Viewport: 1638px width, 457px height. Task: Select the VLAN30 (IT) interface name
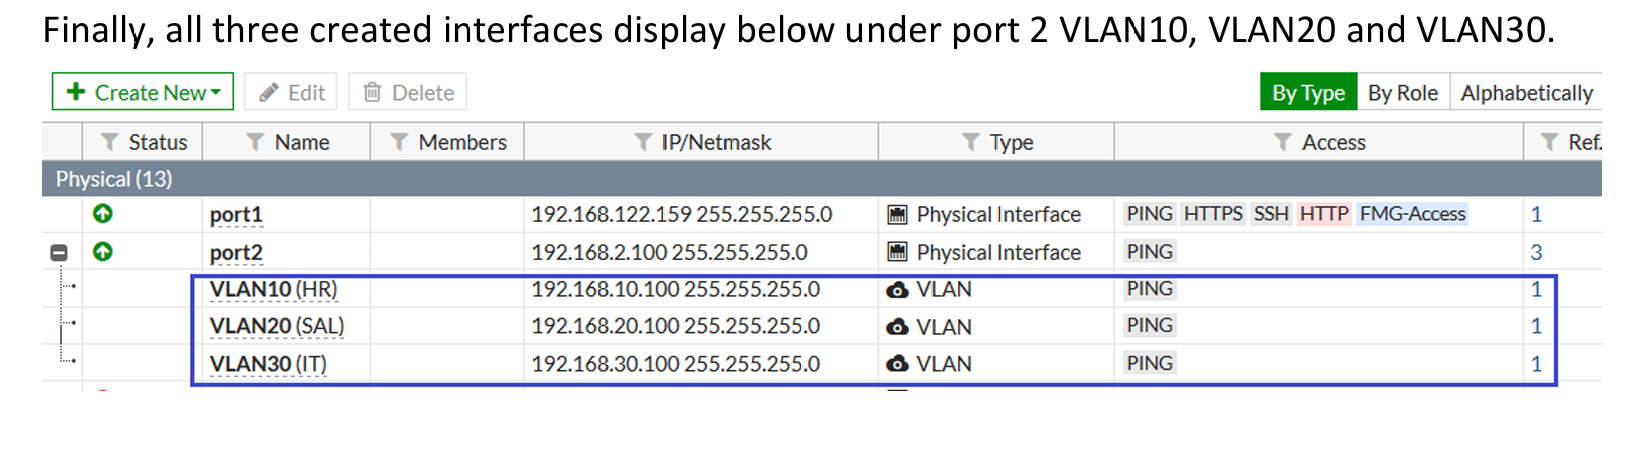[268, 364]
